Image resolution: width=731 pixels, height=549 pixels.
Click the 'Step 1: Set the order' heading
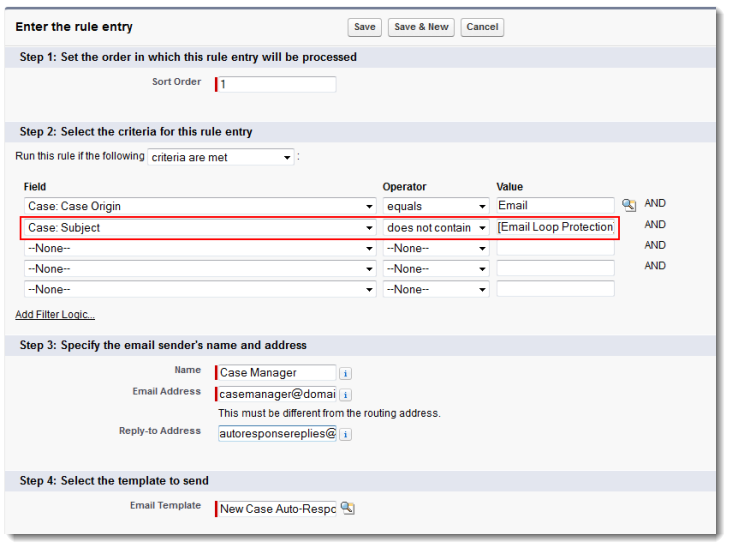(188, 57)
